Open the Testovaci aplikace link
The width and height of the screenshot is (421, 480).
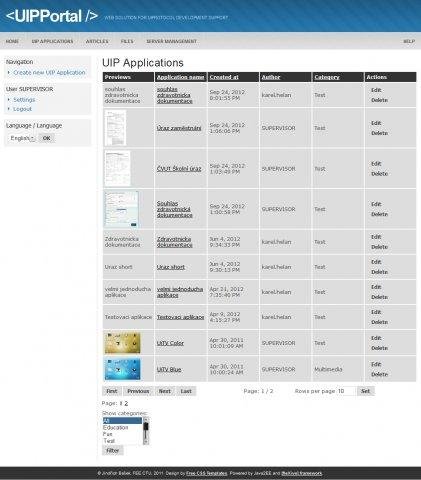(x=180, y=317)
